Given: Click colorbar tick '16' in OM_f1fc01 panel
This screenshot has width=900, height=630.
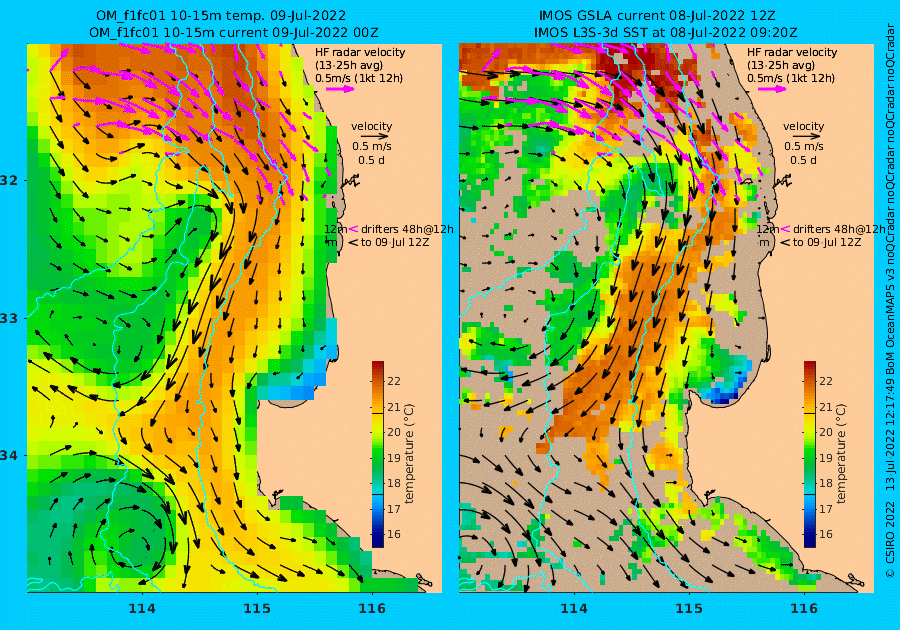Looking at the screenshot, I should [394, 534].
